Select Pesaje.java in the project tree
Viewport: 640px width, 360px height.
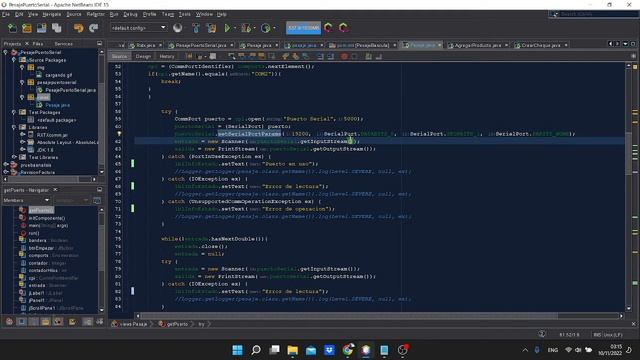(x=57, y=105)
